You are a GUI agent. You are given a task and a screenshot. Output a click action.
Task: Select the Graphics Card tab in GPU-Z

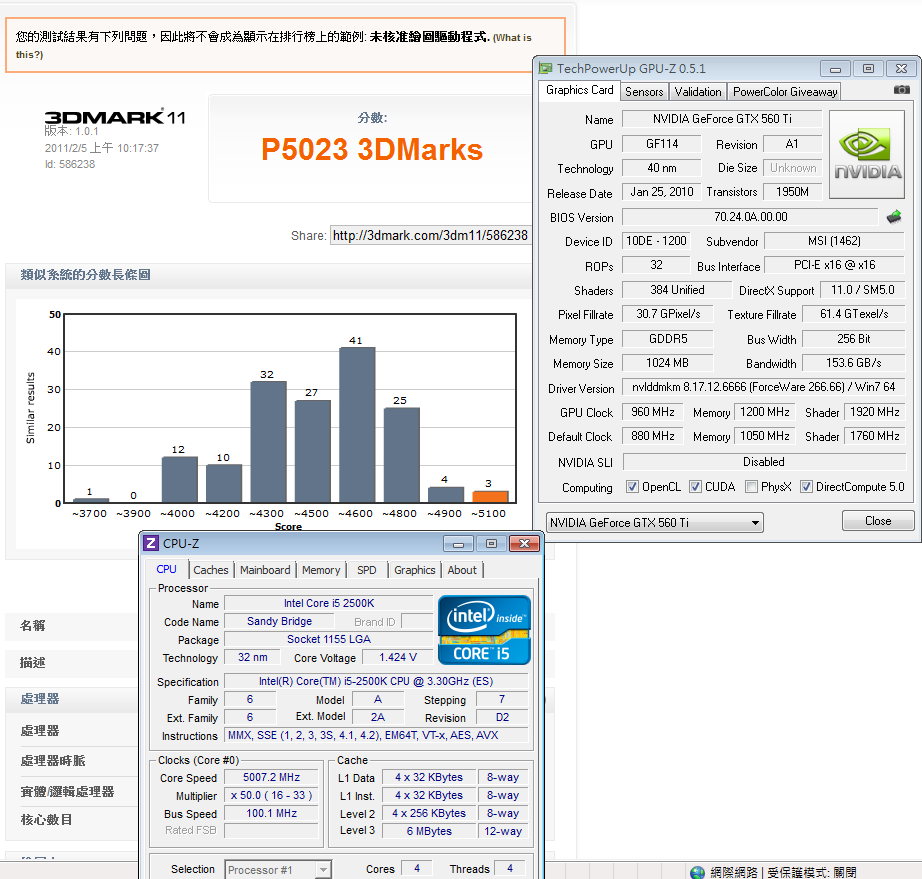pyautogui.click(x=580, y=90)
